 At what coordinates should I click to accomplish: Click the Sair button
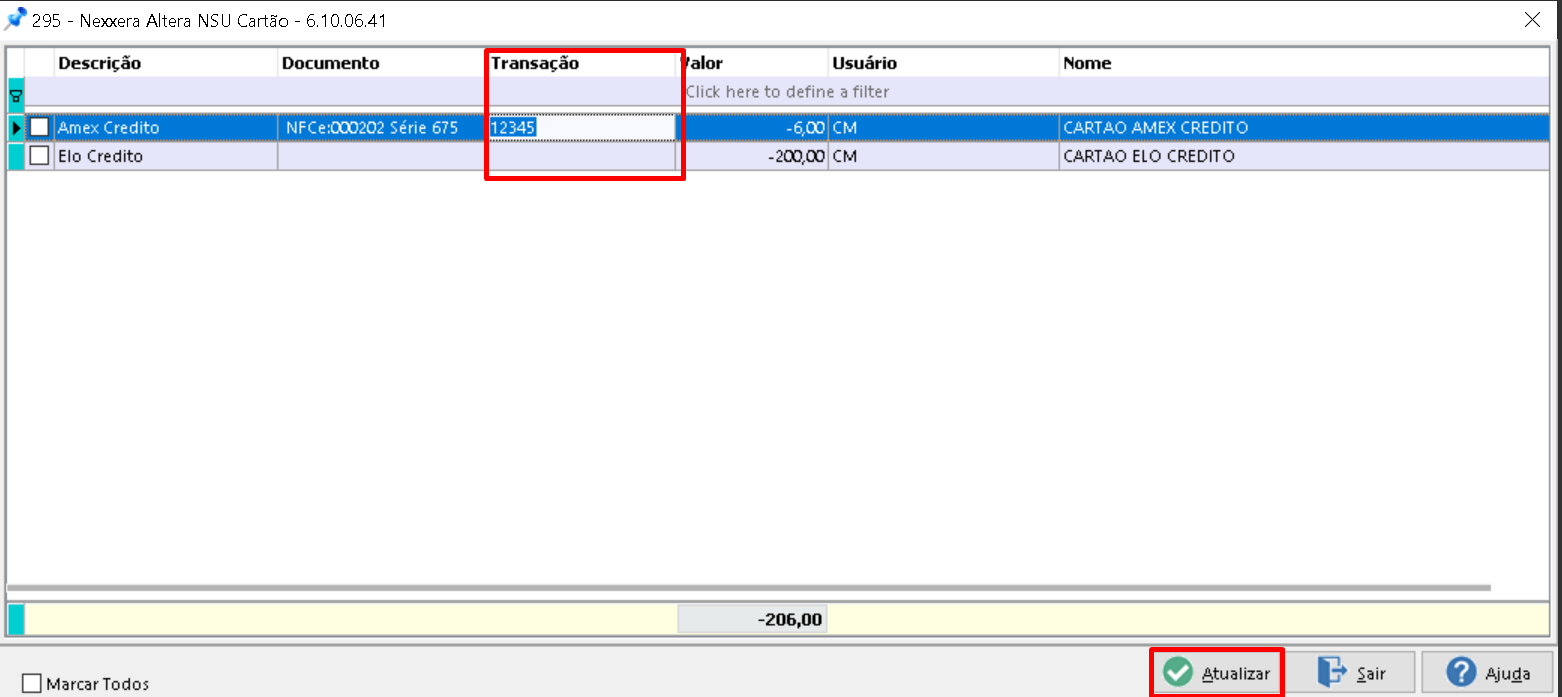point(1351,673)
